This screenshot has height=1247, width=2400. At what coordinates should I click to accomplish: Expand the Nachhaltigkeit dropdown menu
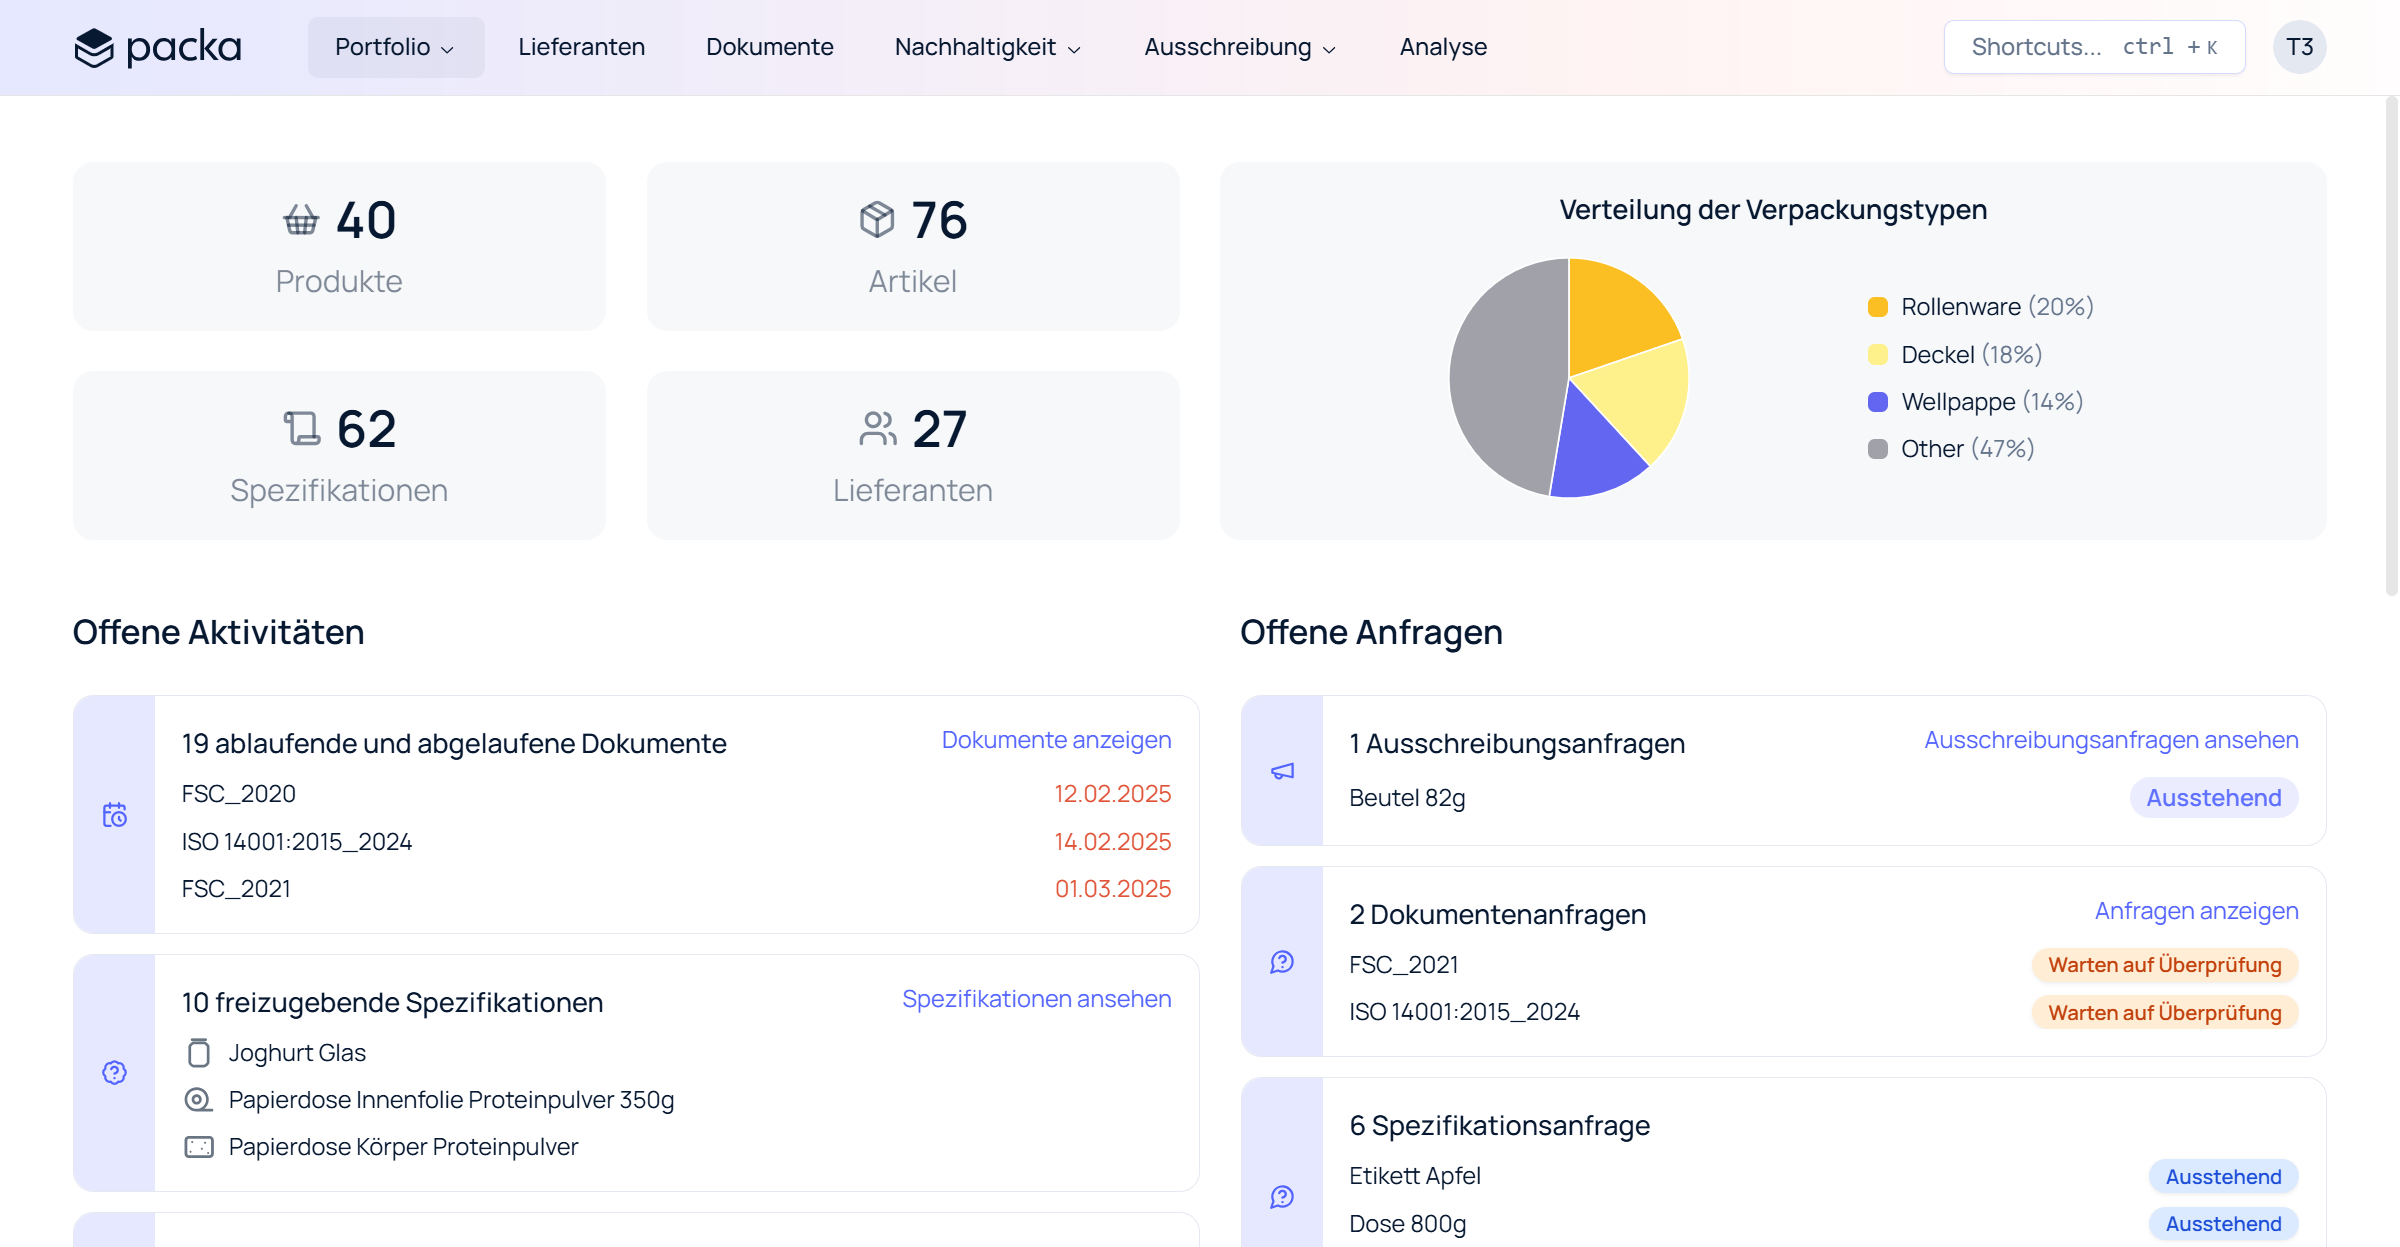(987, 47)
